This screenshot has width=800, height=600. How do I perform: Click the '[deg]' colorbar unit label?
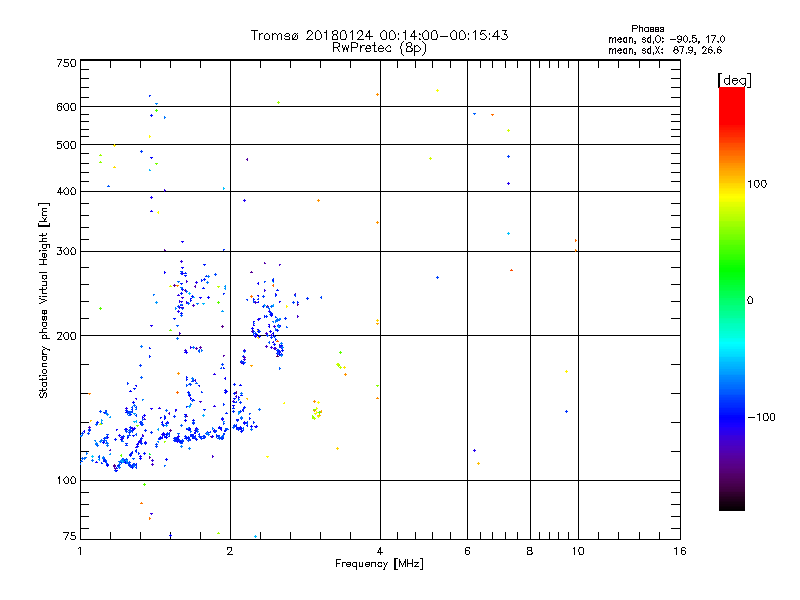[x=734, y=80]
